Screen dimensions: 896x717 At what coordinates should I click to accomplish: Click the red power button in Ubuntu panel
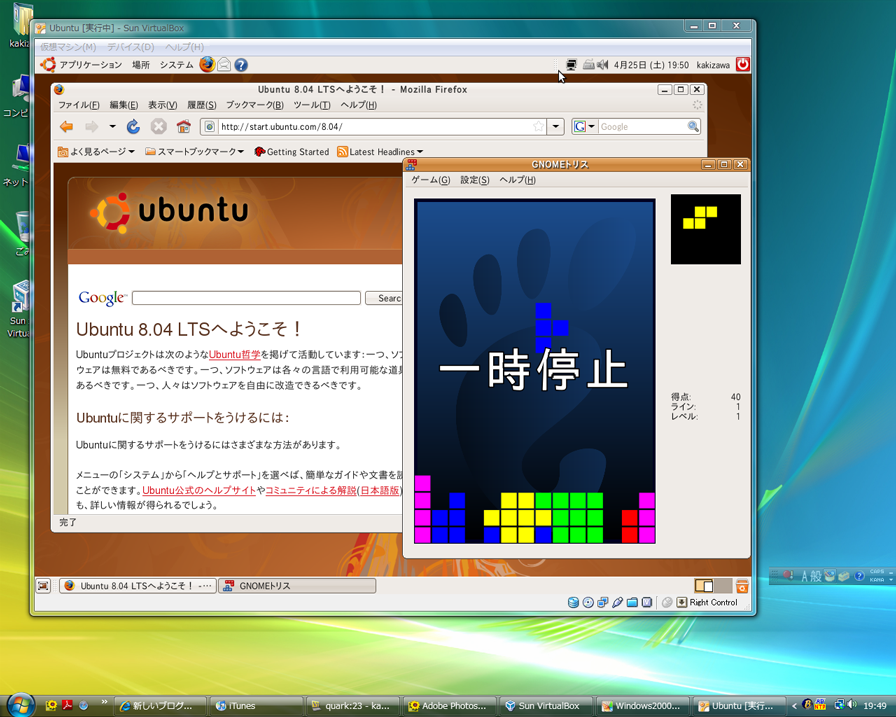pos(742,65)
